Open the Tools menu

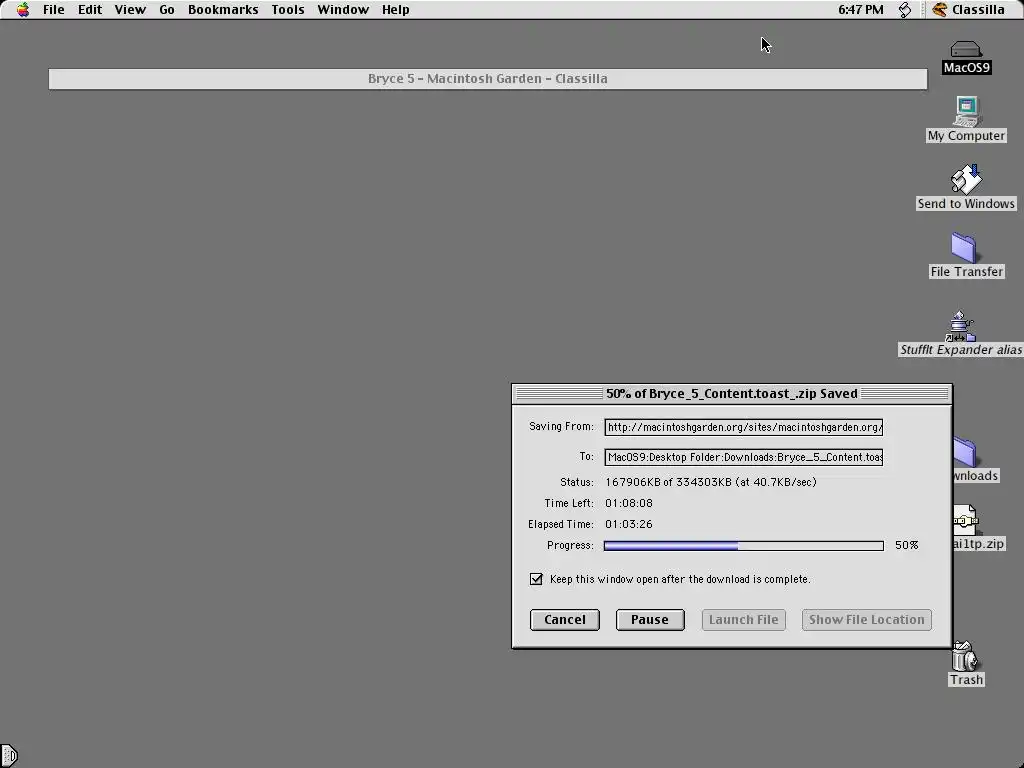[288, 10]
